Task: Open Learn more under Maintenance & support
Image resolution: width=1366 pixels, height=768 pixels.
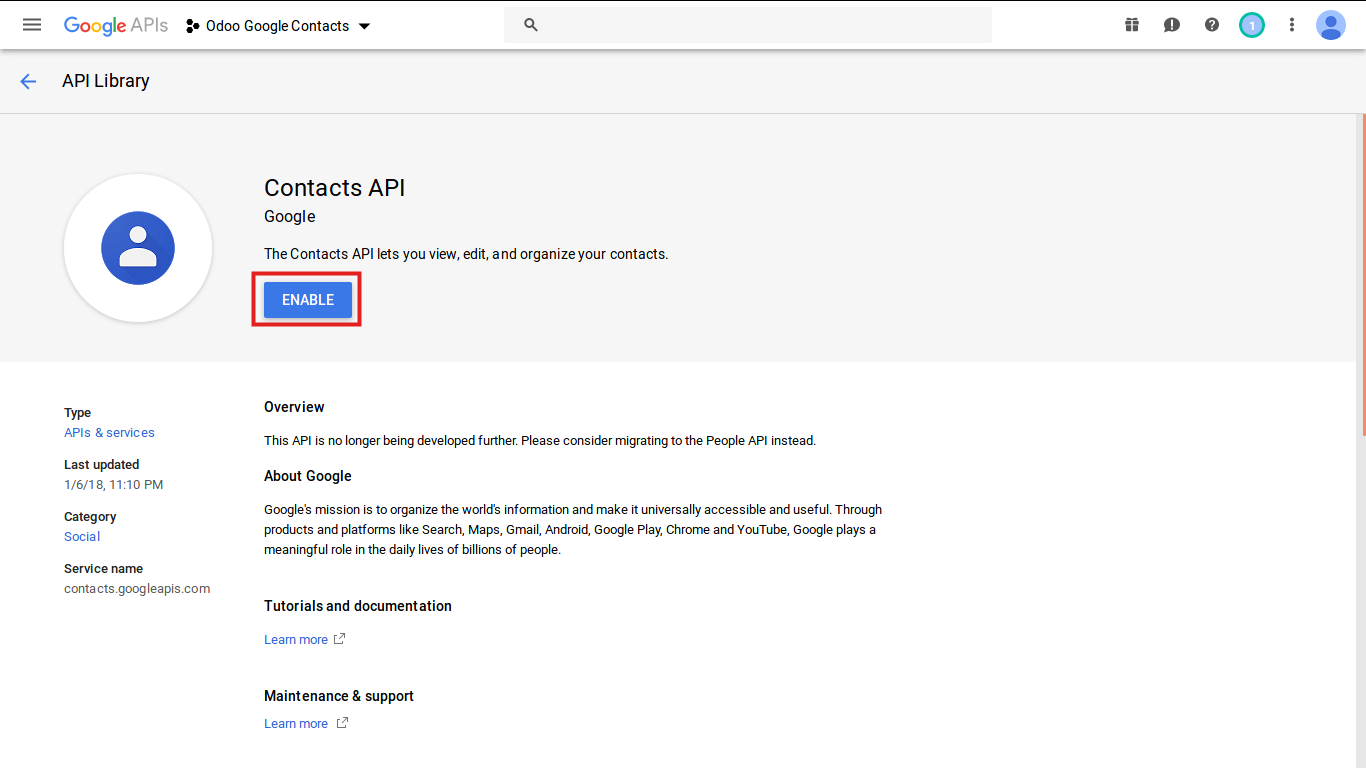Action: pyautogui.click(x=296, y=724)
